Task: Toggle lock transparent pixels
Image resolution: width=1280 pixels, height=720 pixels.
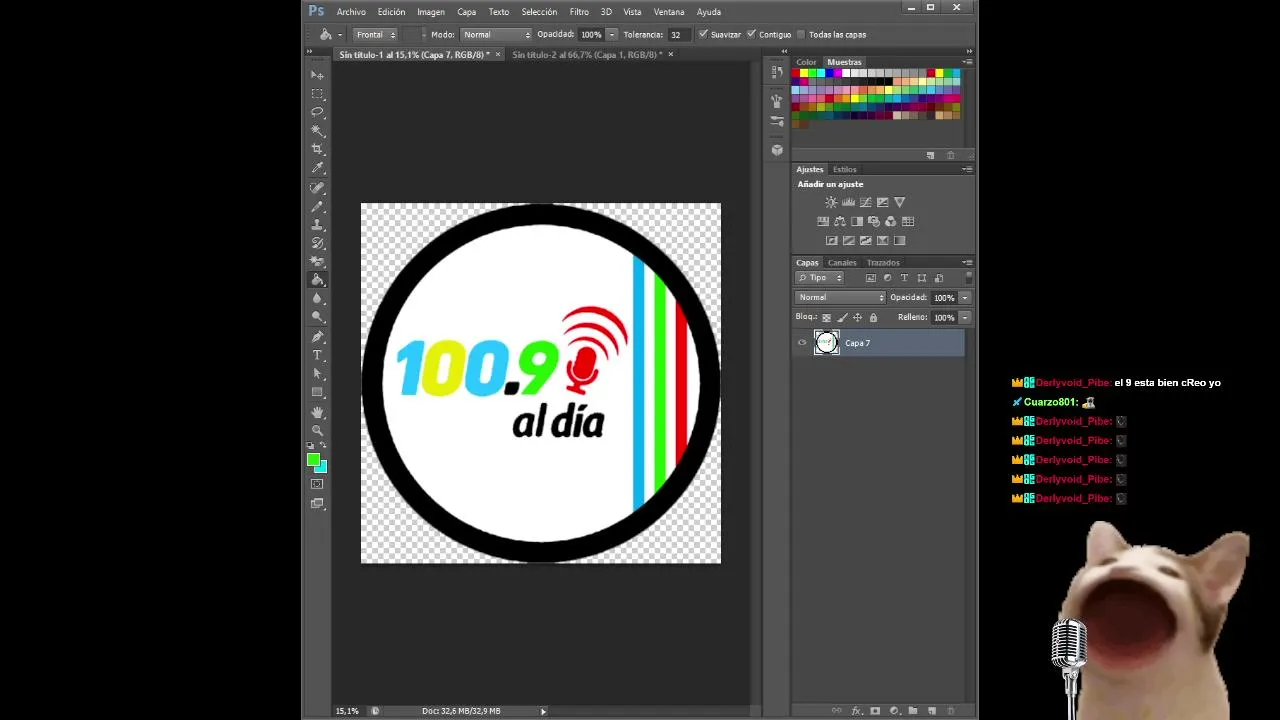Action: tap(826, 318)
